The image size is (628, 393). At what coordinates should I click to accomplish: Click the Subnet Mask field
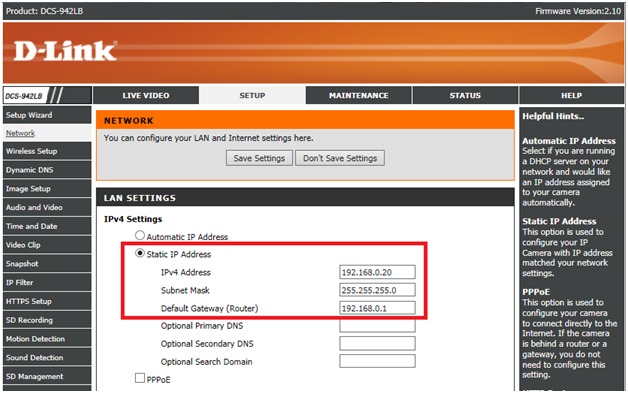tap(377, 290)
